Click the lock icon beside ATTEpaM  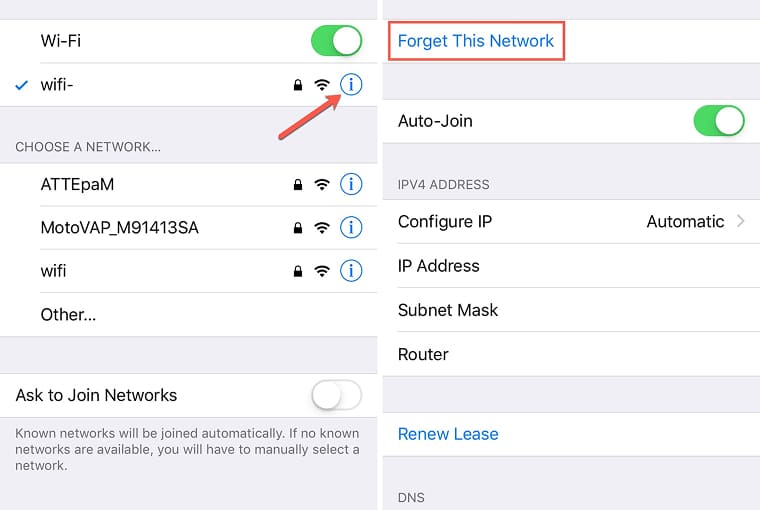[x=298, y=184]
